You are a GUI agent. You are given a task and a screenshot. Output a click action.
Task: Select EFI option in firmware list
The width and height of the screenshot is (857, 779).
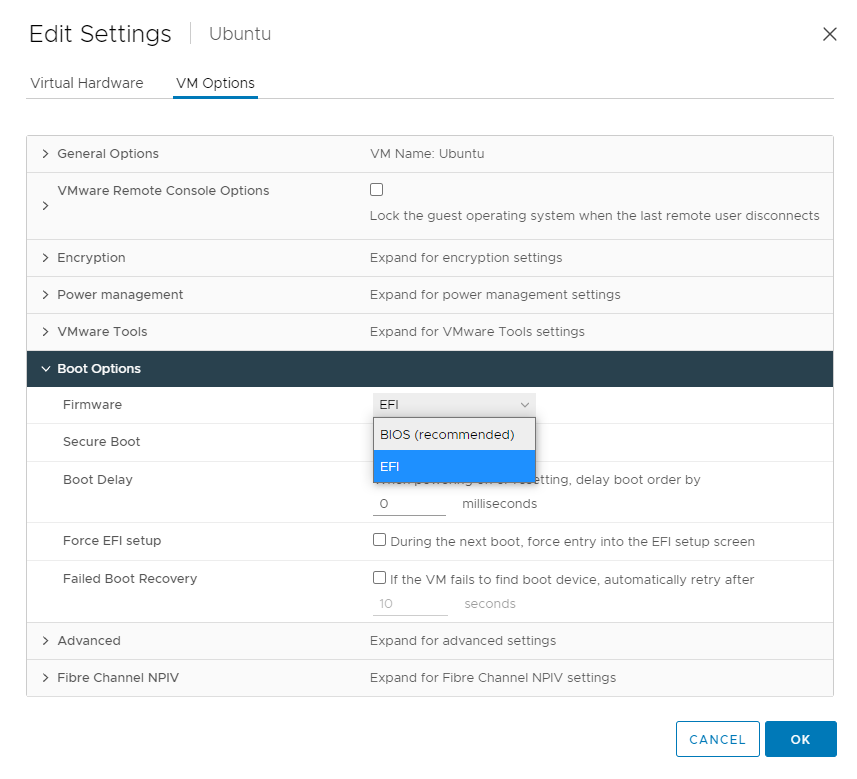point(454,466)
